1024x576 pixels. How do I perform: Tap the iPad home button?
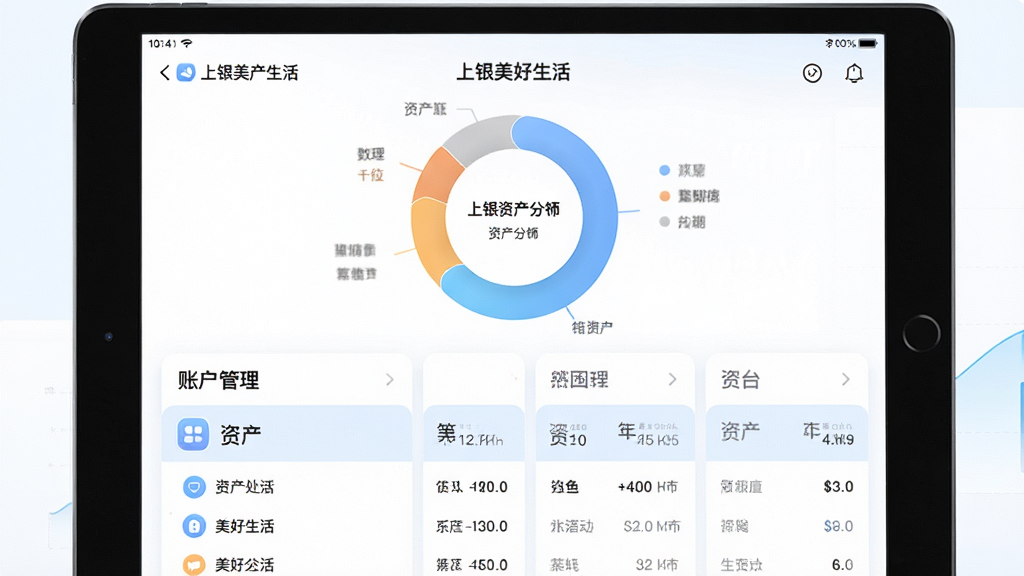click(x=921, y=333)
